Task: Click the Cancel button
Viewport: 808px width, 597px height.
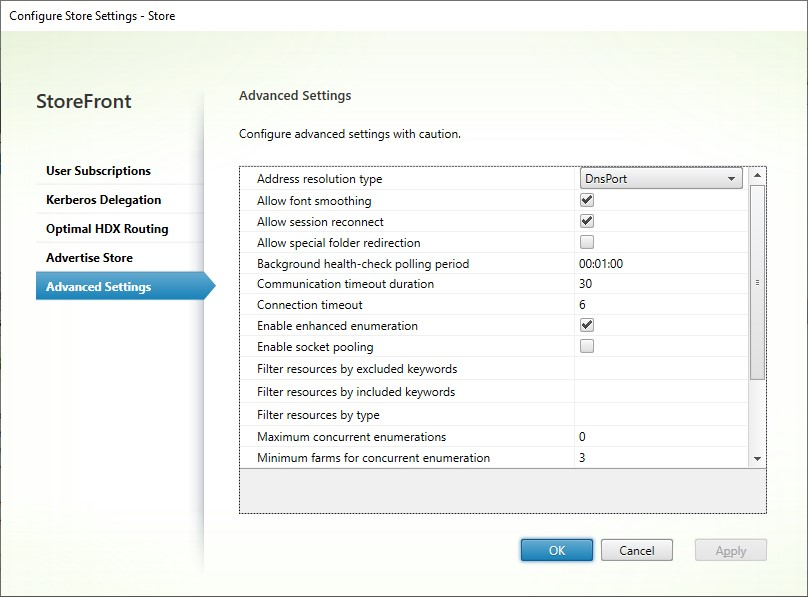Action: [x=637, y=550]
